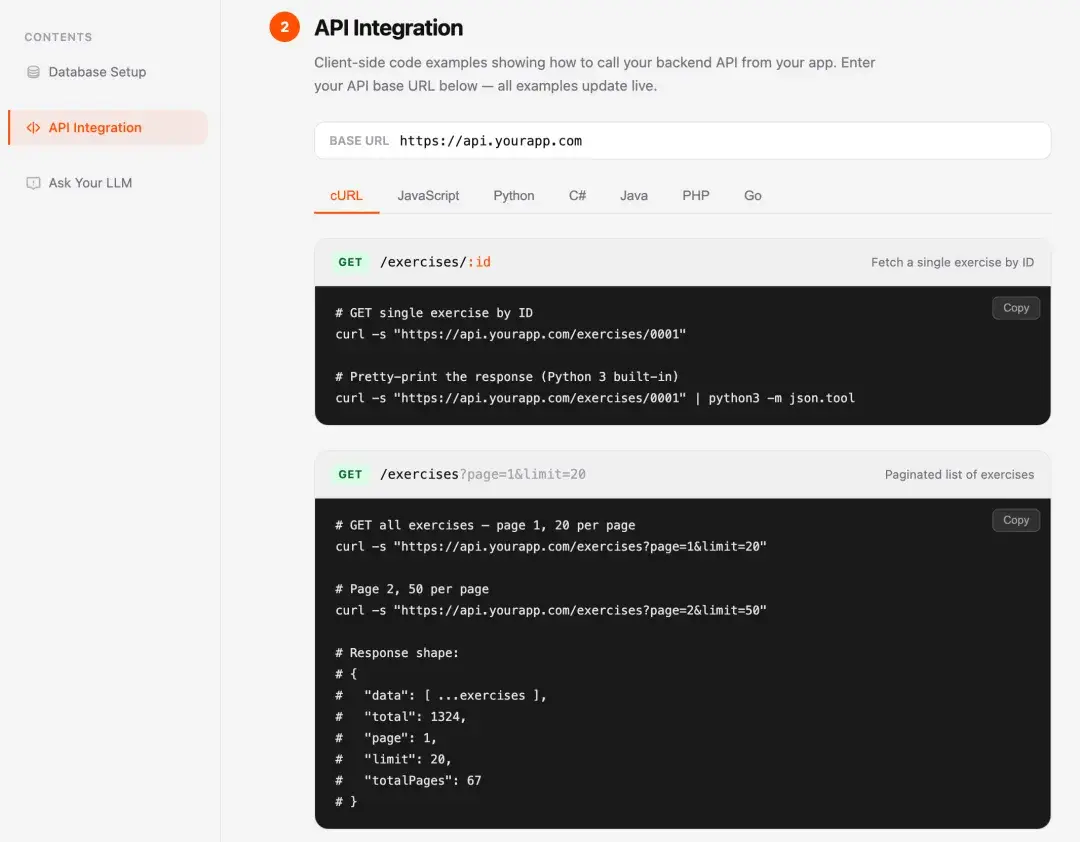Viewport: 1080px width, 842px height.
Task: Click the '# Pretty-print the response' comment line
Action: point(507,377)
